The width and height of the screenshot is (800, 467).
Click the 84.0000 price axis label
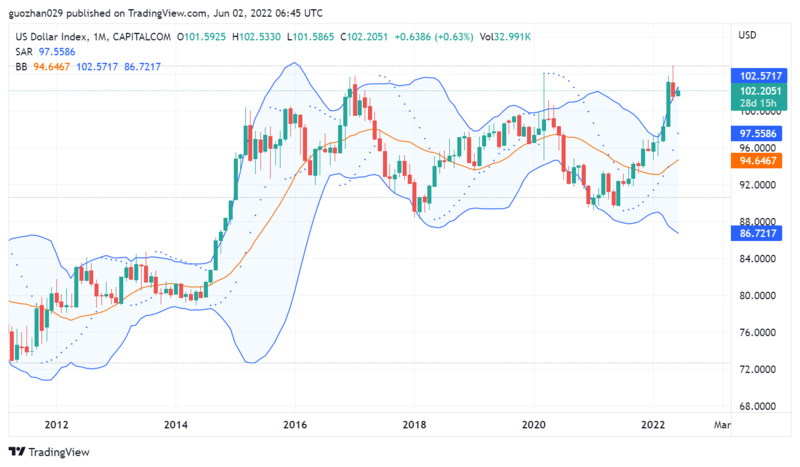coord(757,259)
